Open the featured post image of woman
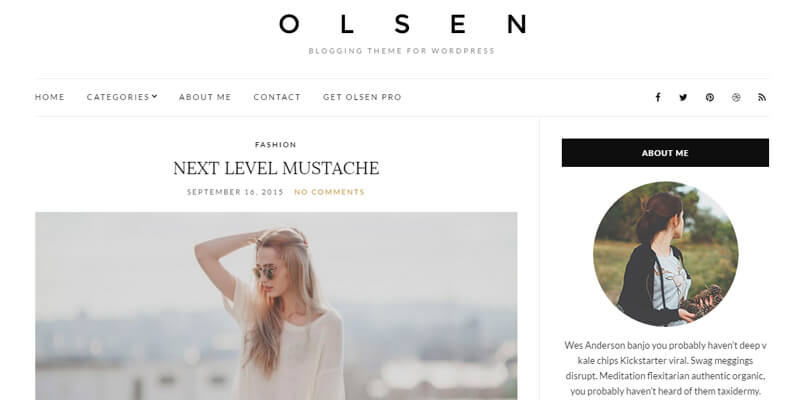This screenshot has height=400, width=800. [x=276, y=306]
